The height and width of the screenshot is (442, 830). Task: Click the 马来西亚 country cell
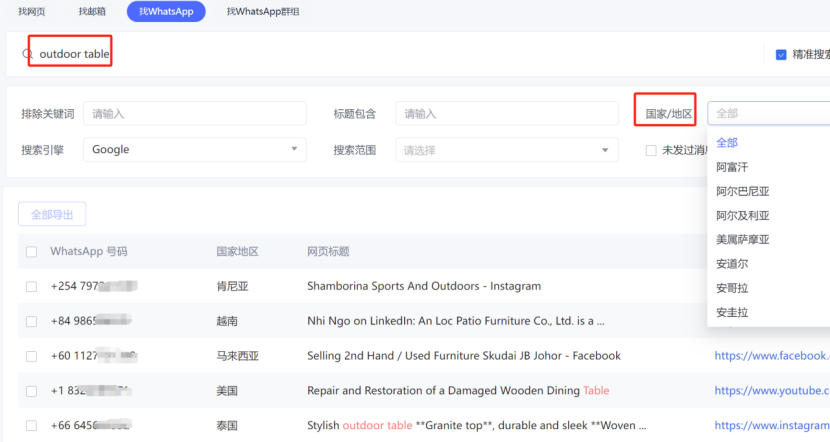point(237,356)
